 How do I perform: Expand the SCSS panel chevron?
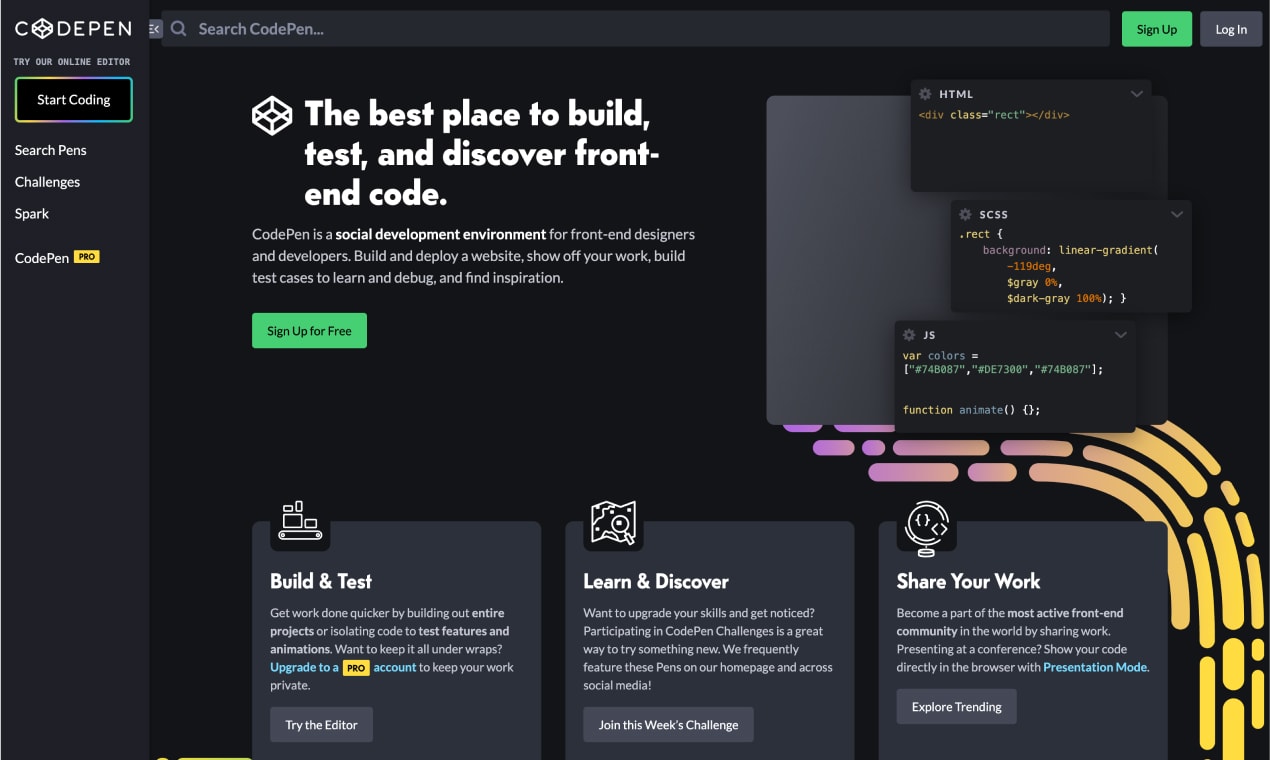tap(1177, 214)
